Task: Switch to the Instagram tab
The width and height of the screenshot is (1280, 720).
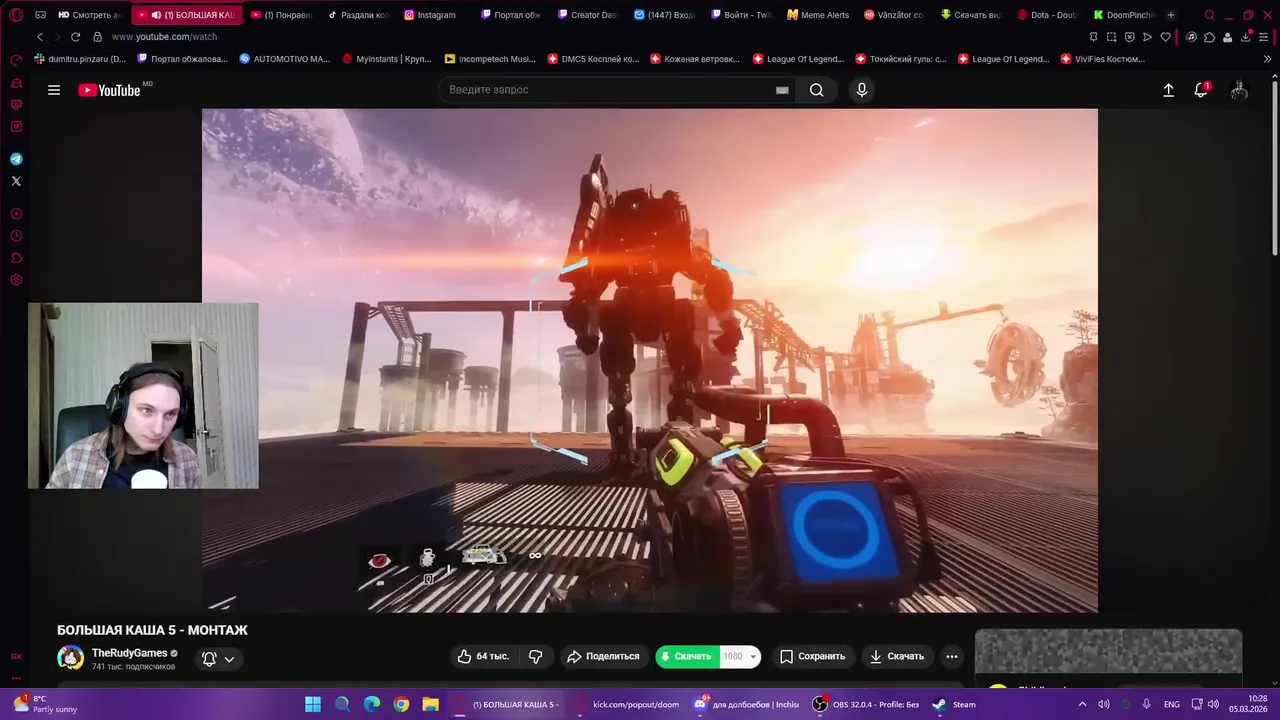Action: tap(429, 15)
